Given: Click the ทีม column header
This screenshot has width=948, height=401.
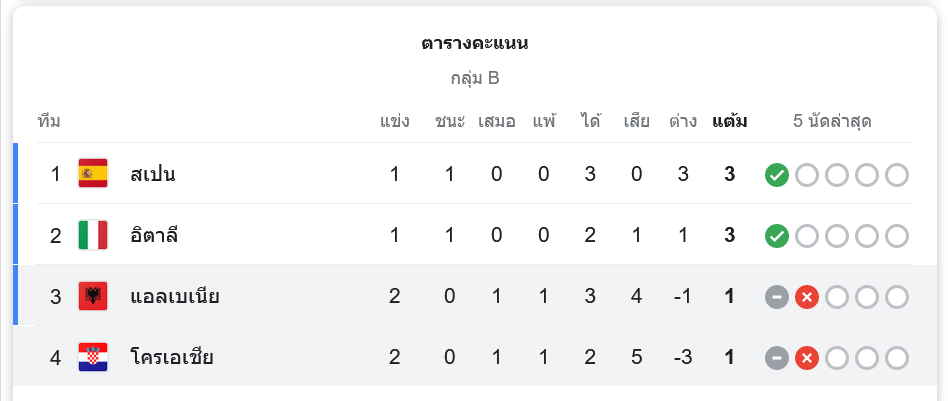Looking at the screenshot, I should tap(49, 121).
